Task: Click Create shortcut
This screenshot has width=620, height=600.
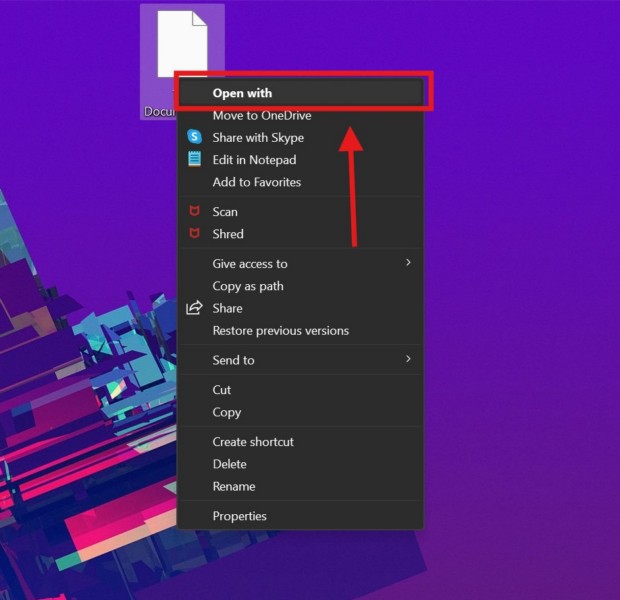Action: click(253, 442)
